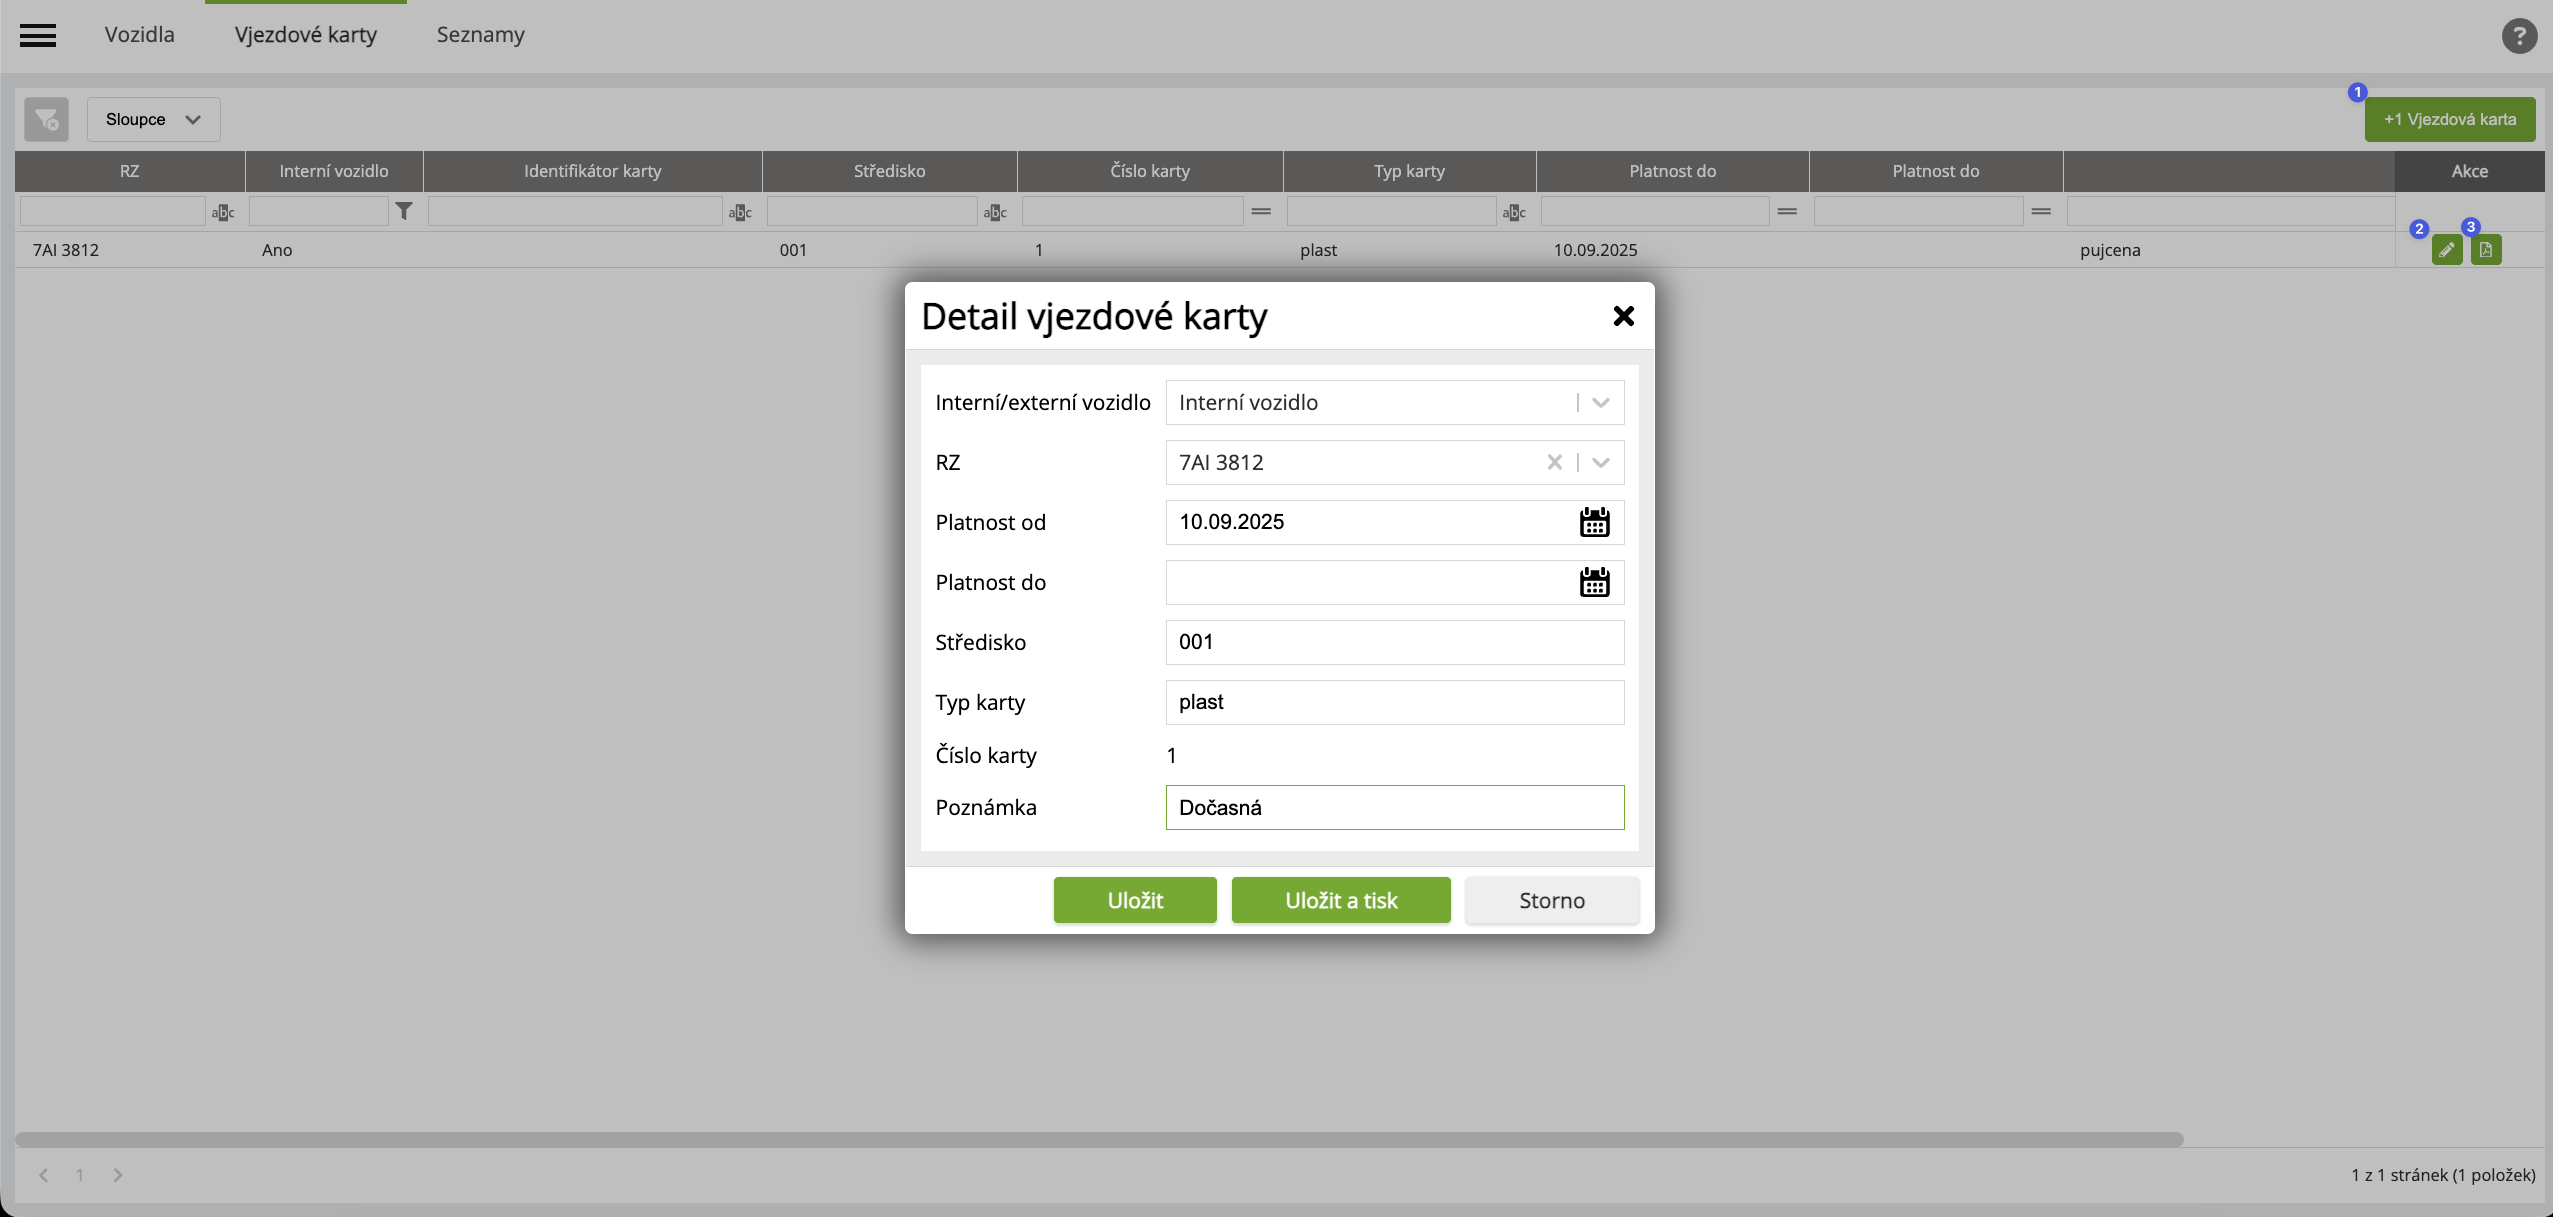
Task: Expand the RZ dropdown arrow
Action: click(x=1600, y=462)
